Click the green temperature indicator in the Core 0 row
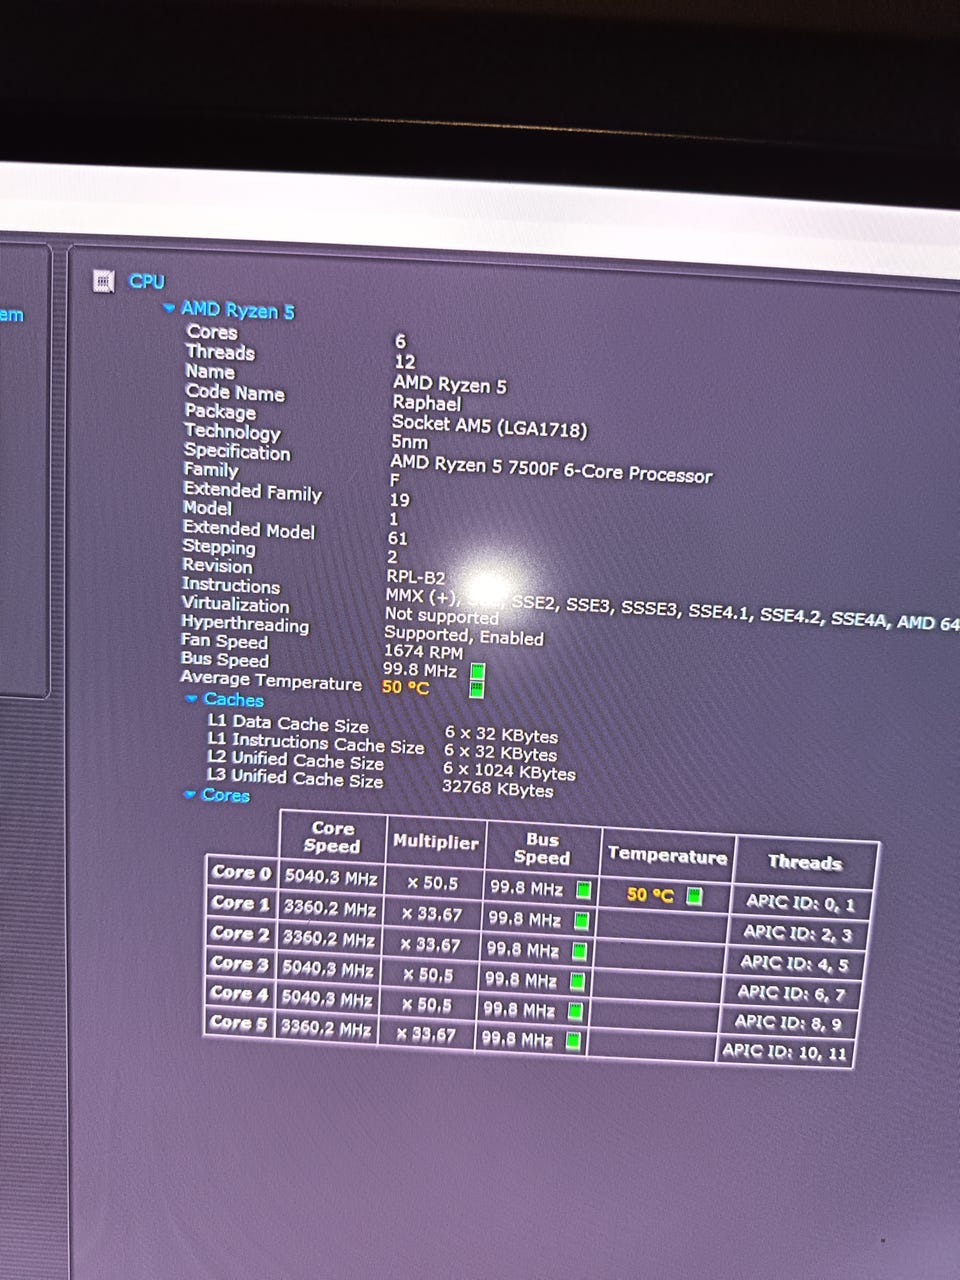Screen dimensions: 960x1280 click(693, 896)
